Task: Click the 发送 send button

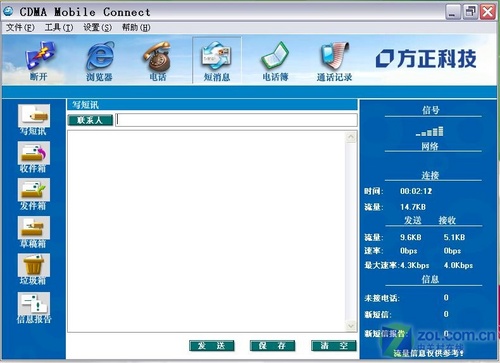Action: (x=212, y=346)
